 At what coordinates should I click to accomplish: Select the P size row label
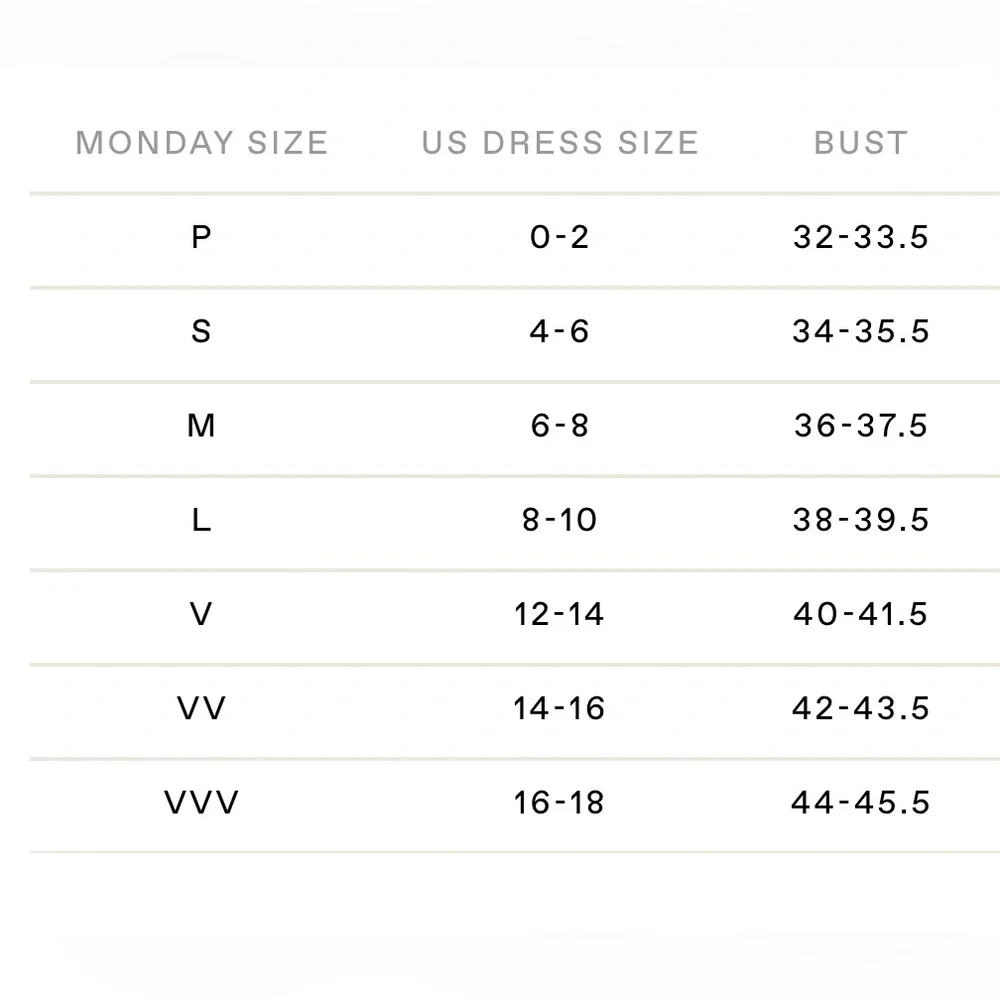click(x=201, y=237)
